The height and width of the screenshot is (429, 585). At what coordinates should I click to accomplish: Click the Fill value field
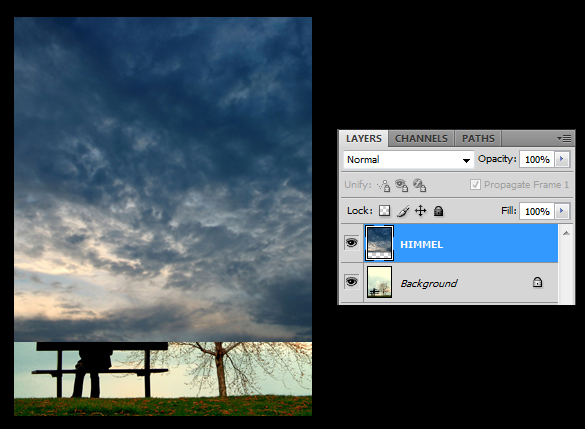[537, 212]
